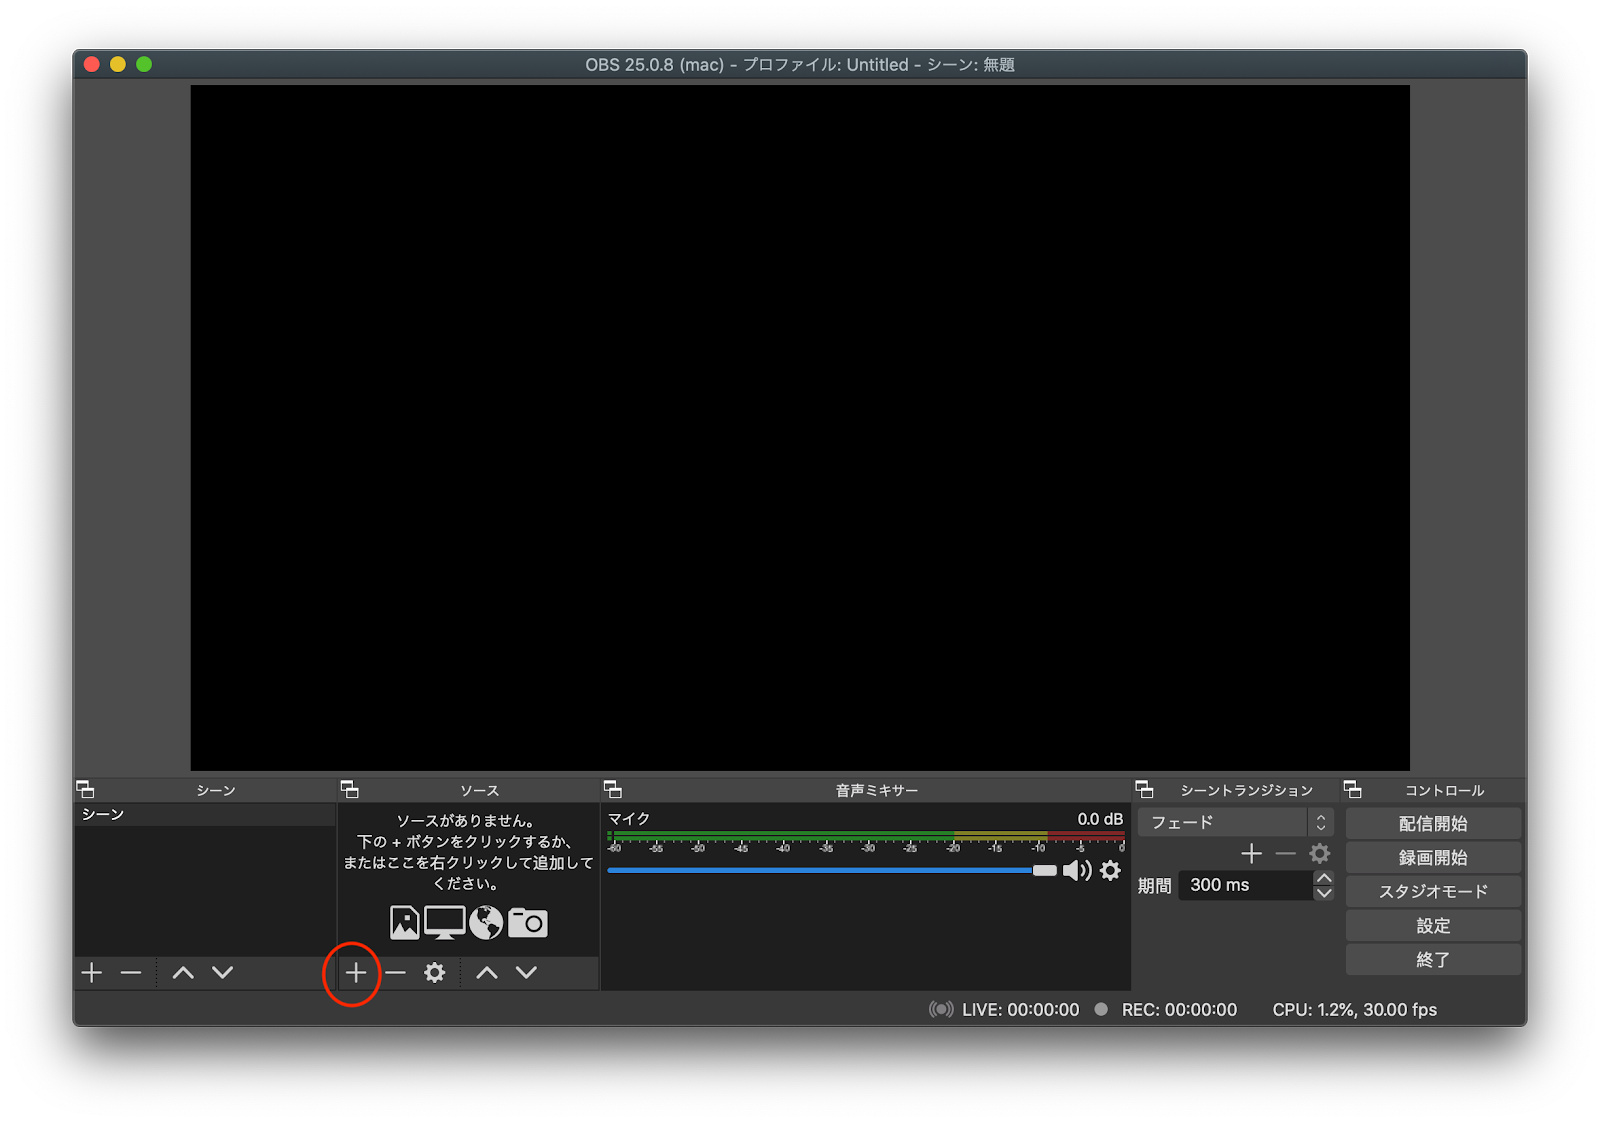
Task: Click the LIVE status stream icon
Action: click(941, 1009)
